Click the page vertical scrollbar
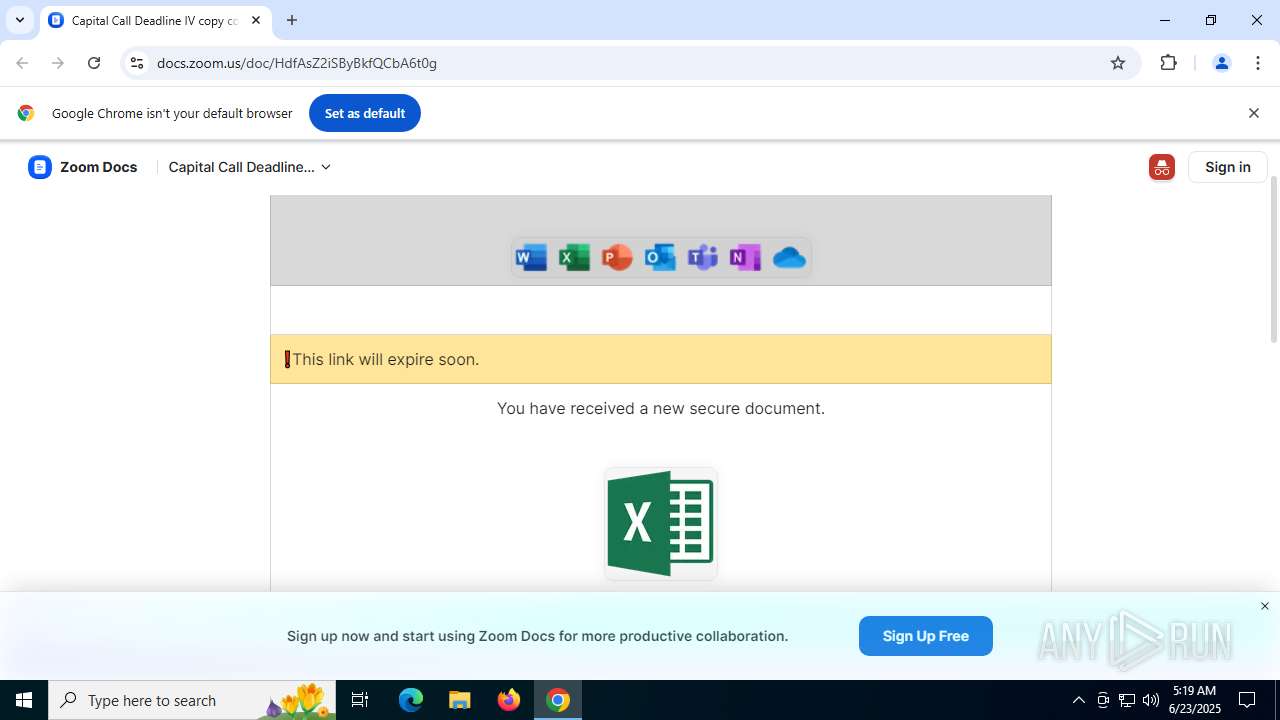The width and height of the screenshot is (1280, 720). pos(1274,260)
